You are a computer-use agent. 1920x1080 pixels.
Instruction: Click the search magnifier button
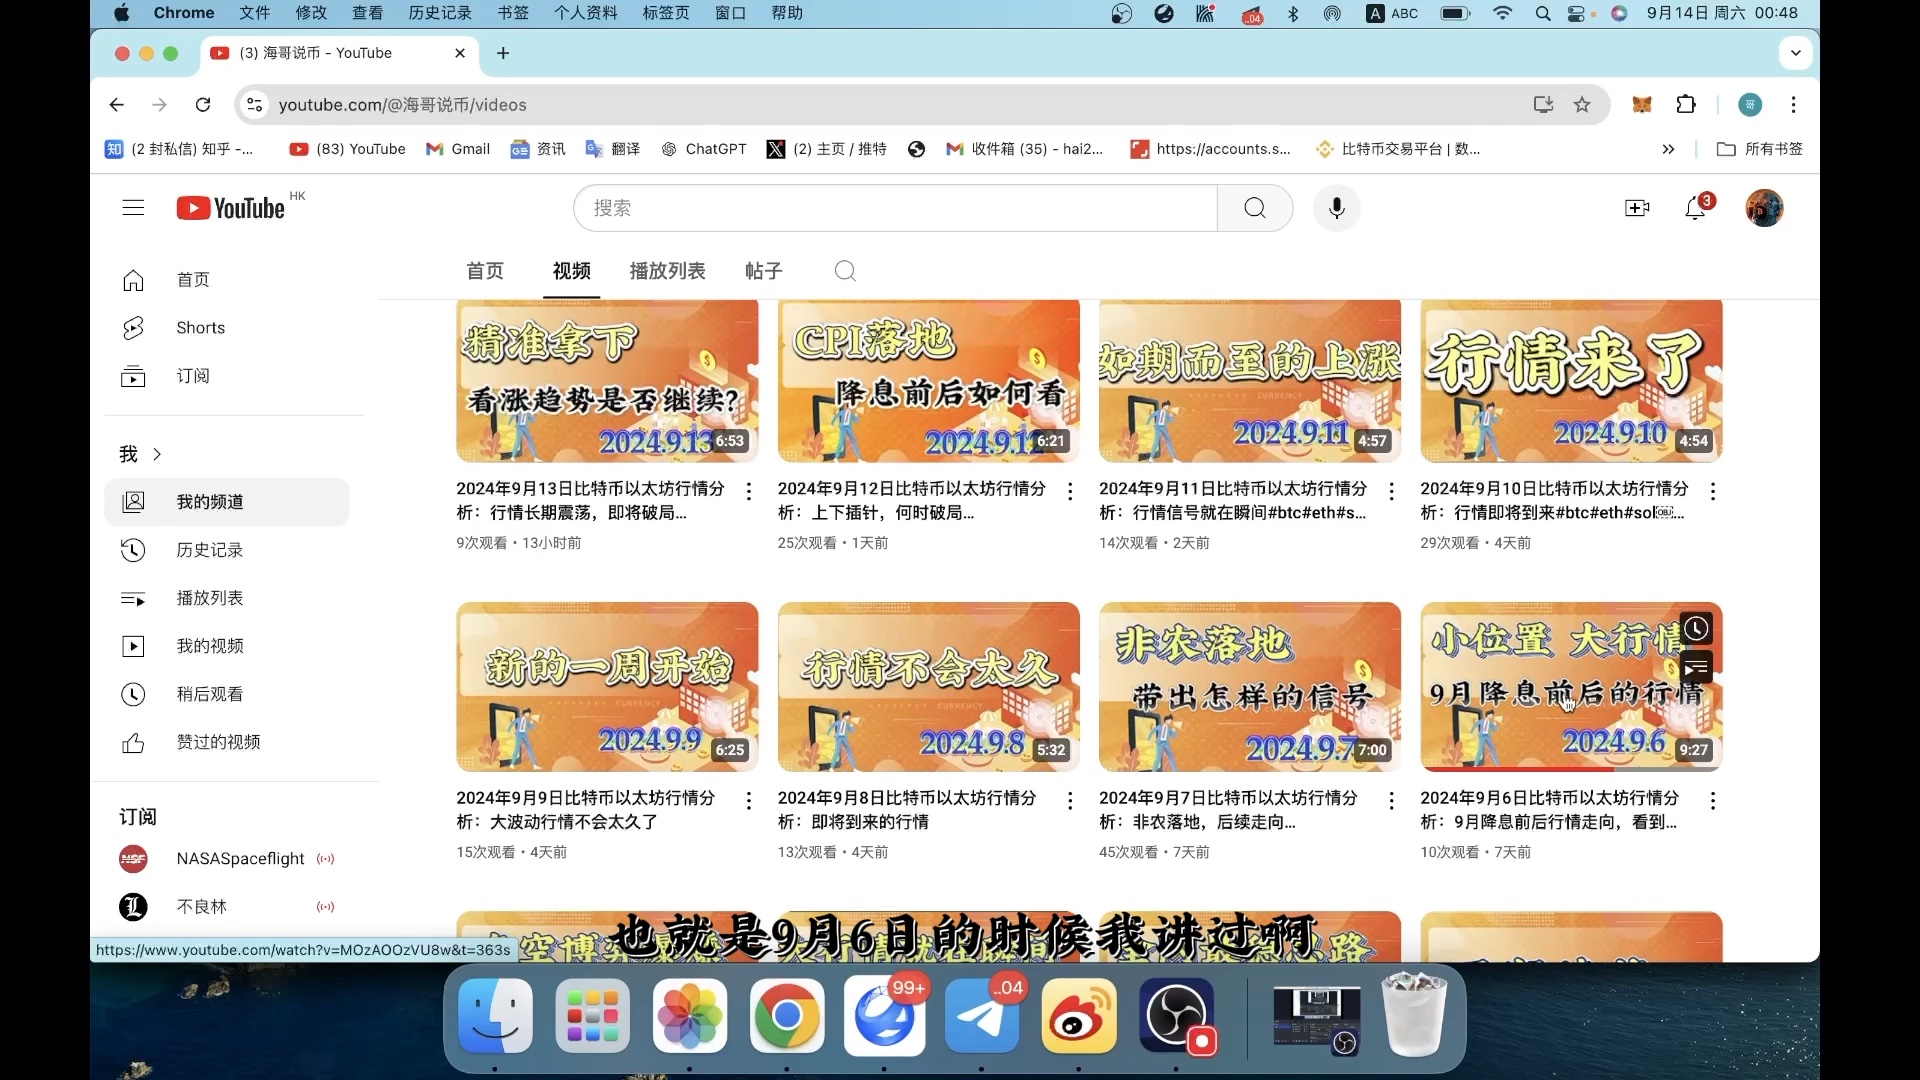pos(1255,208)
